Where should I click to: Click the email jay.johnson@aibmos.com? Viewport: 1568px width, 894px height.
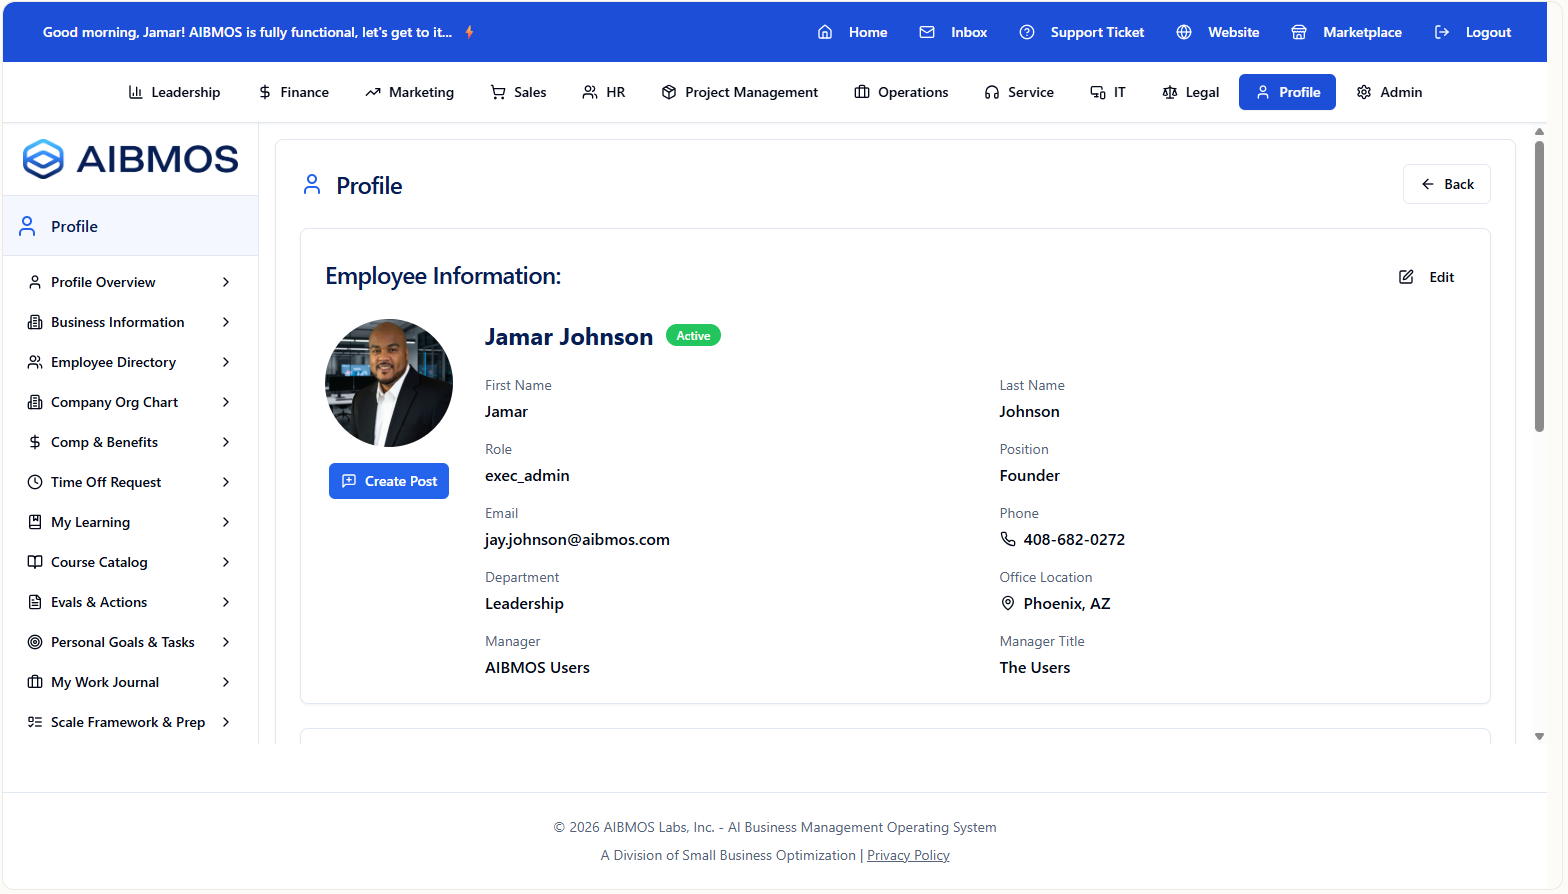point(577,539)
